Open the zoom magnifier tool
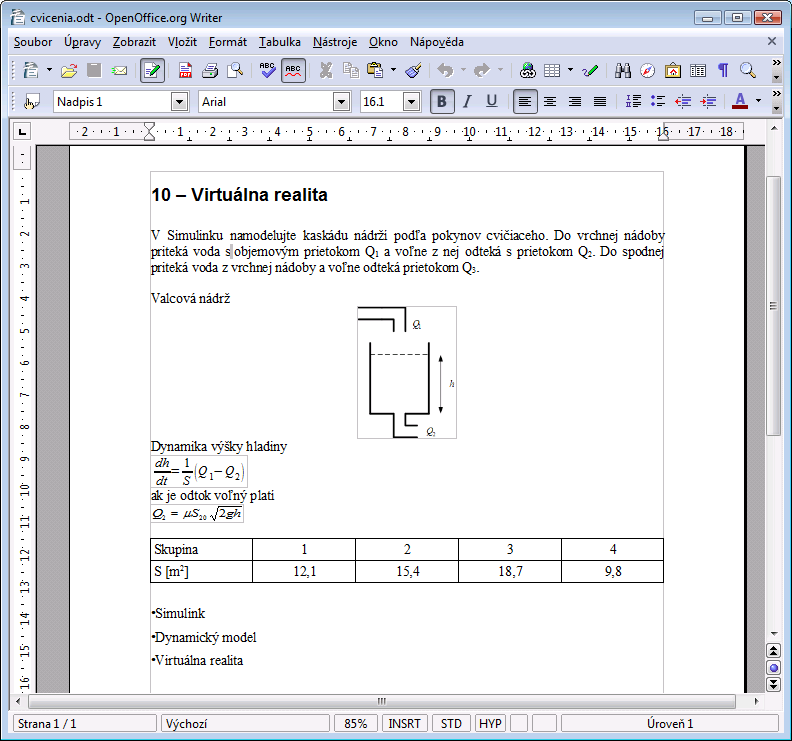This screenshot has width=792, height=741. [748, 70]
